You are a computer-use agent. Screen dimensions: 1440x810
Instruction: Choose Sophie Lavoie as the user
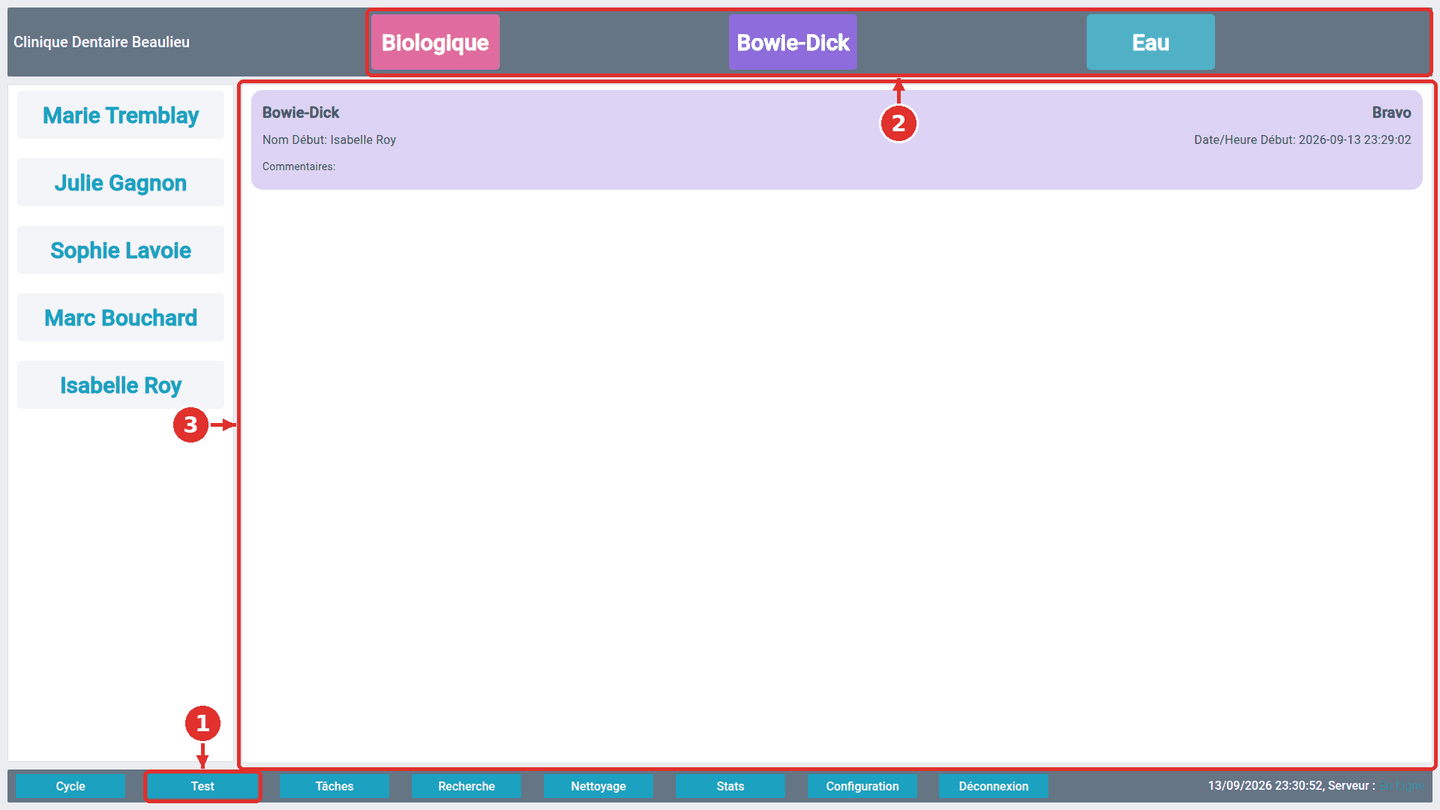pyautogui.click(x=121, y=250)
